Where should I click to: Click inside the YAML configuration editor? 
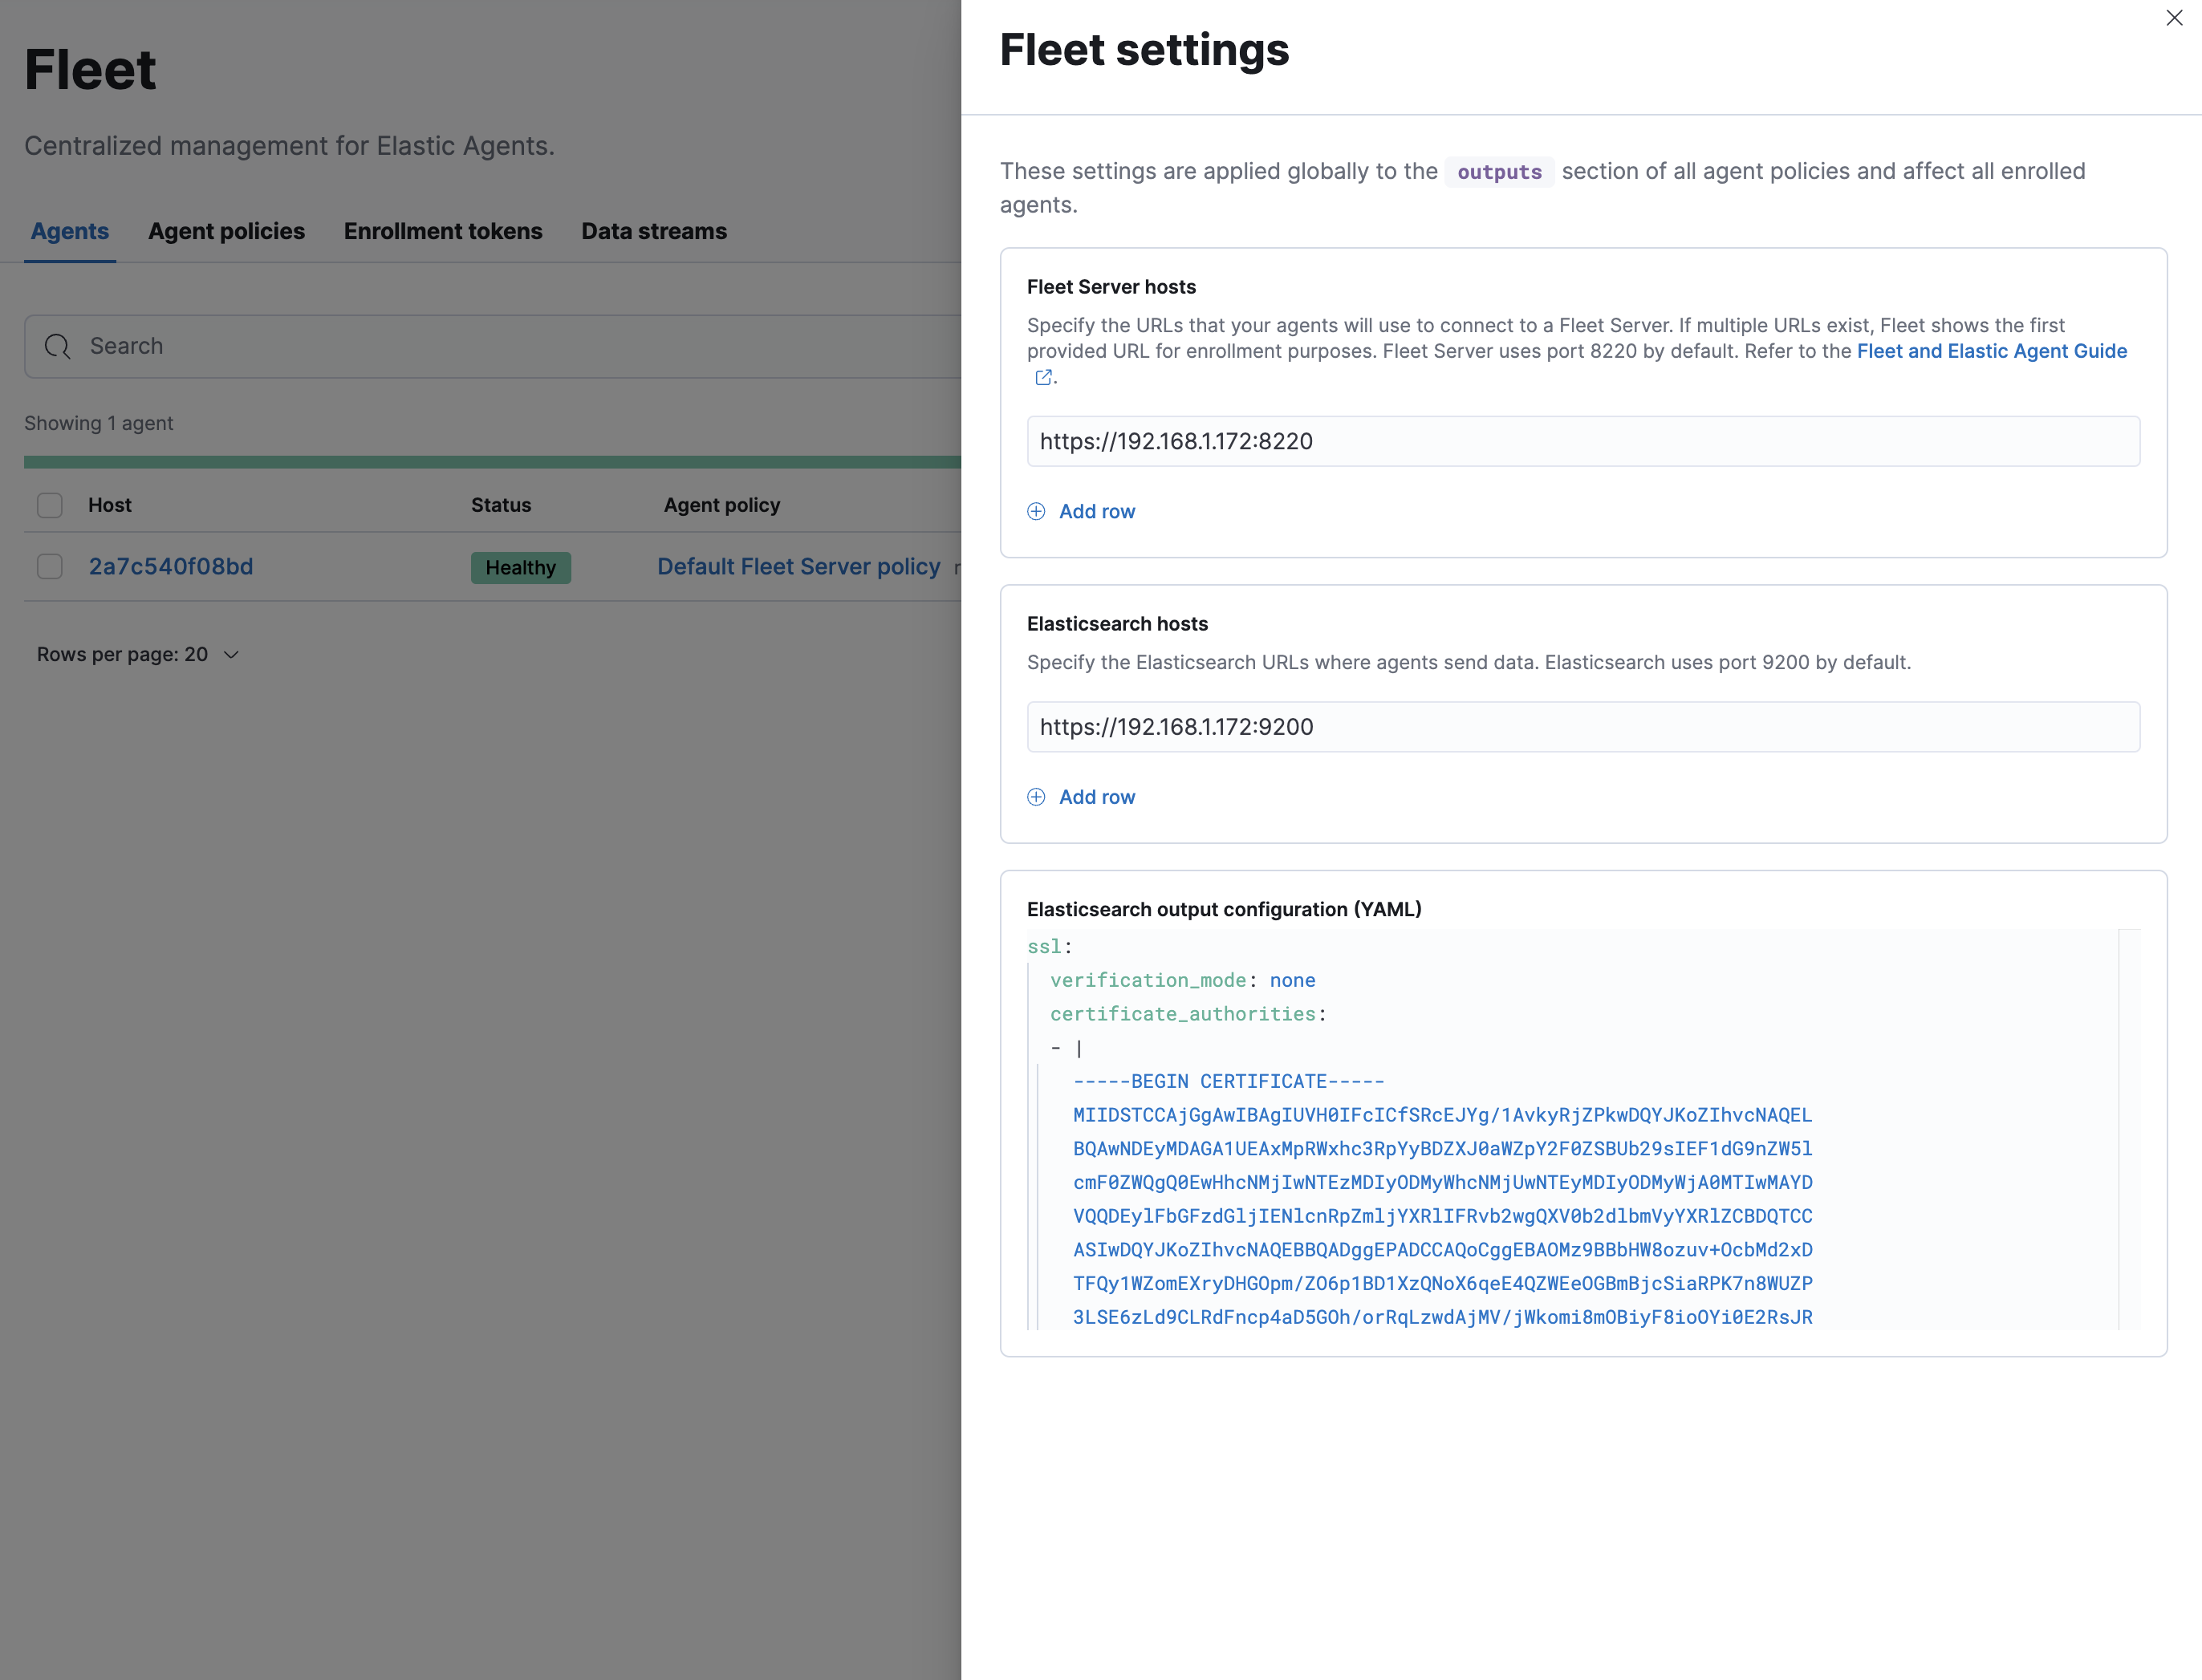(1570, 1130)
